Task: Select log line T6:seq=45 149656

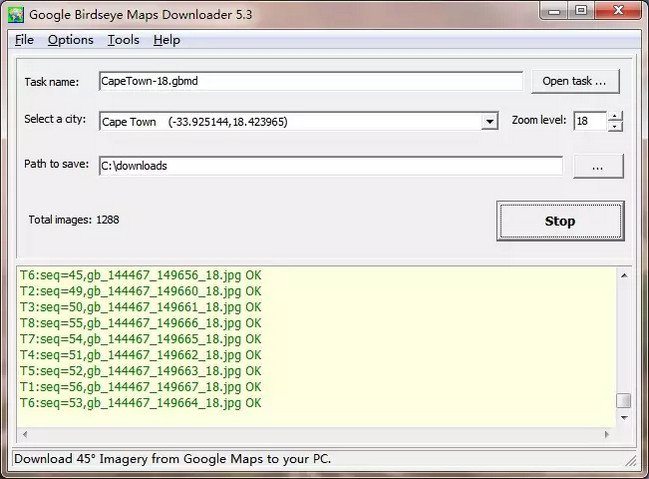Action: pyautogui.click(x=141, y=275)
